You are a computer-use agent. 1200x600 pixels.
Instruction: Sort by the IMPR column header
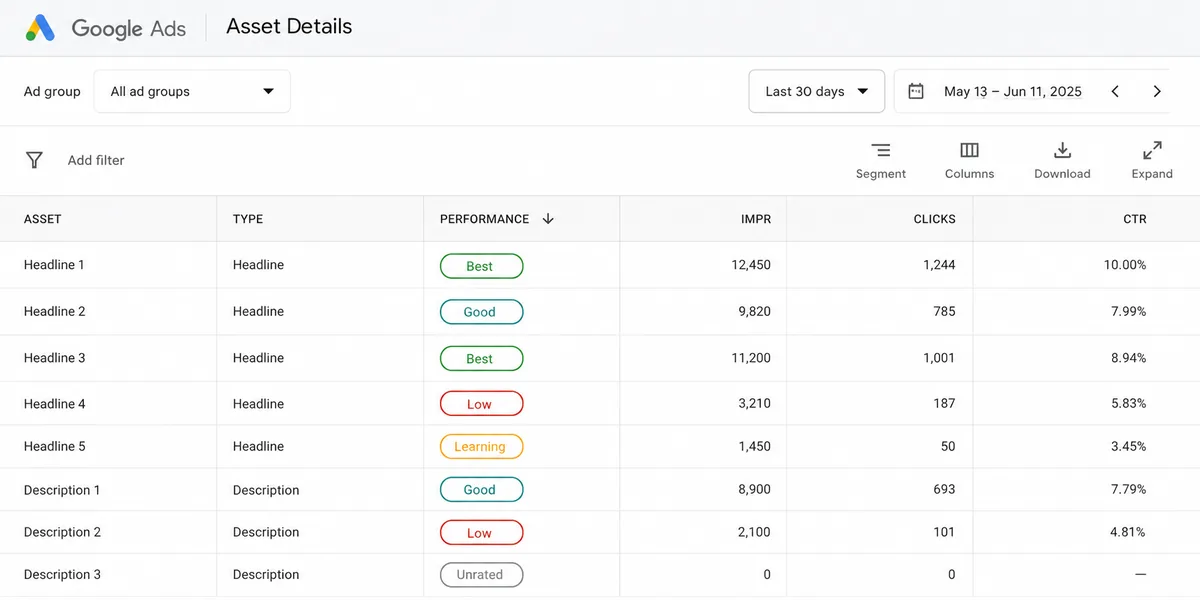[756, 219]
